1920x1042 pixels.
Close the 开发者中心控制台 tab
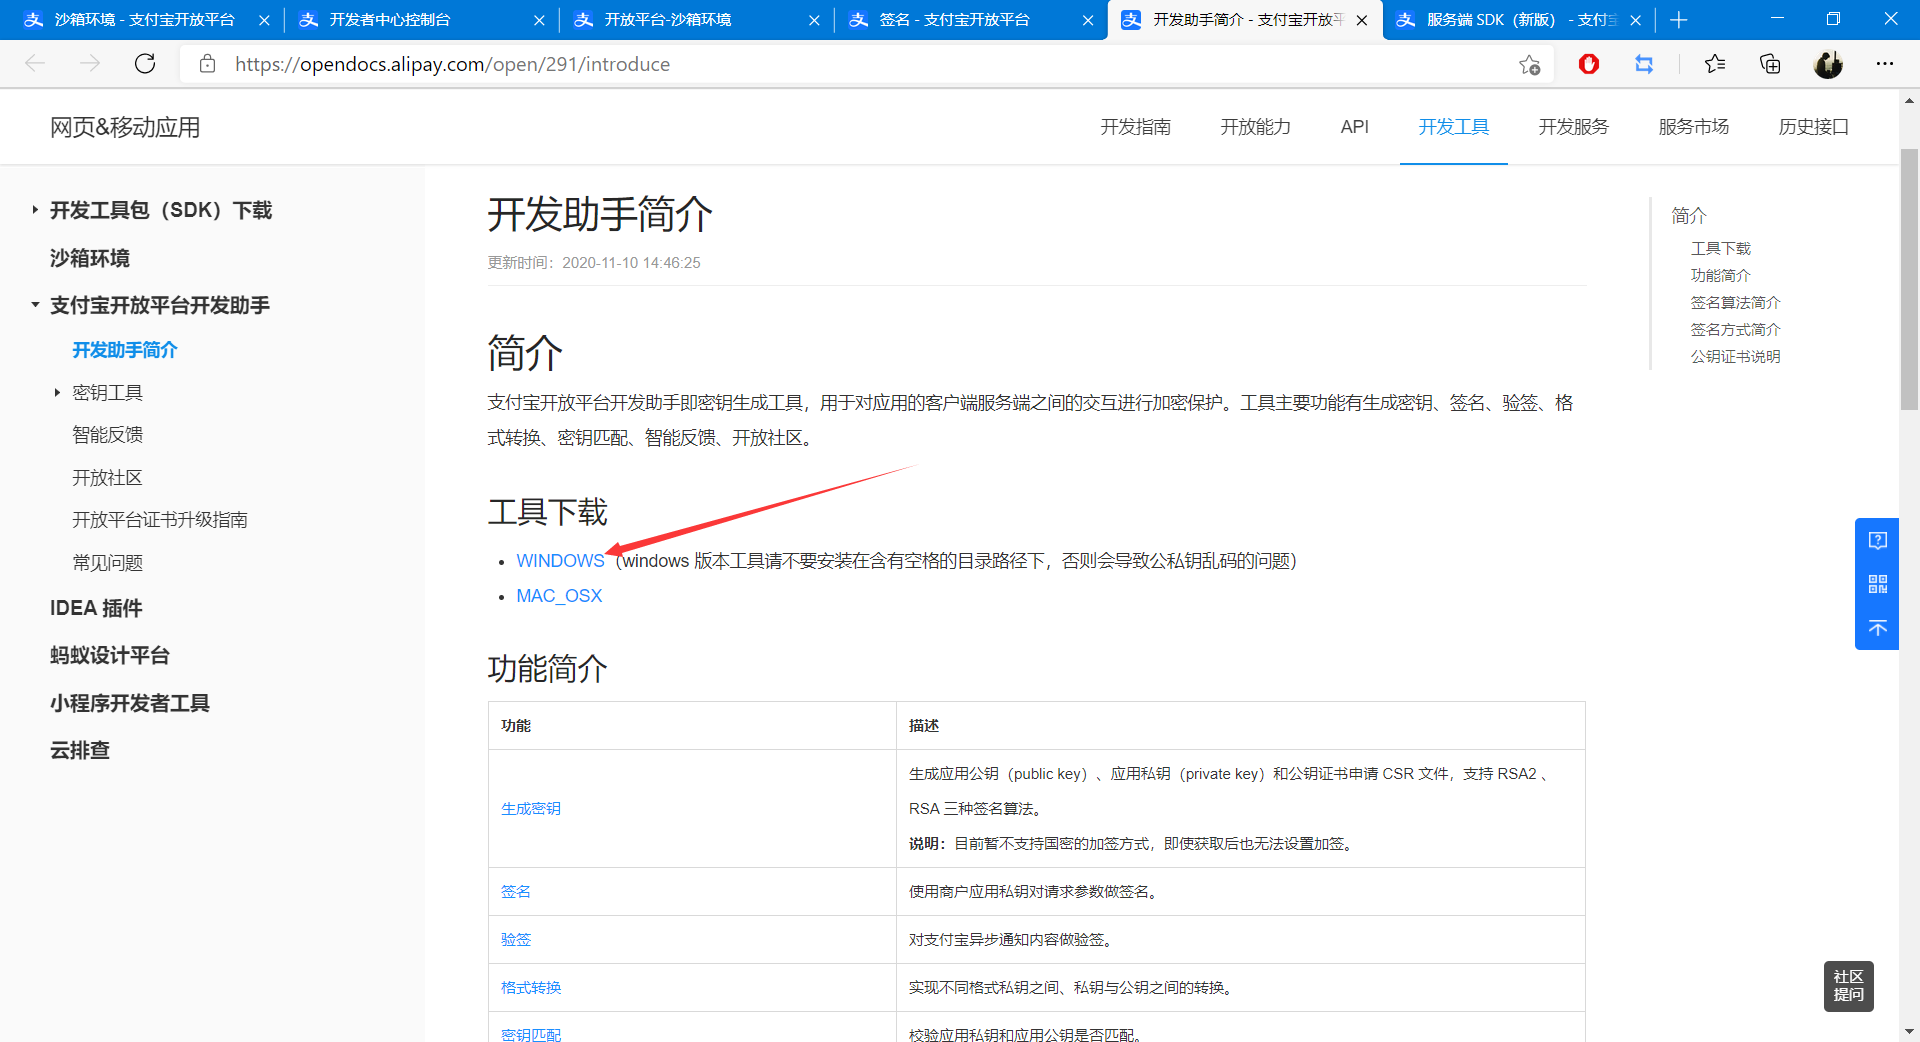click(539, 20)
